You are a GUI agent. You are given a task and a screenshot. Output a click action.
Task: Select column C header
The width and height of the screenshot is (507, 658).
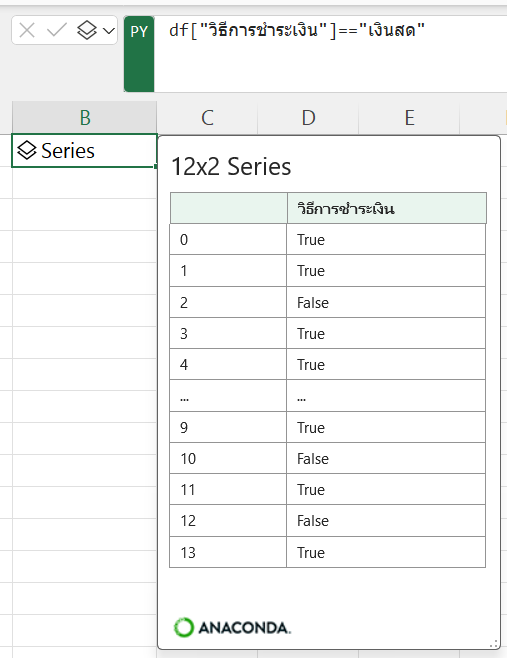(207, 118)
